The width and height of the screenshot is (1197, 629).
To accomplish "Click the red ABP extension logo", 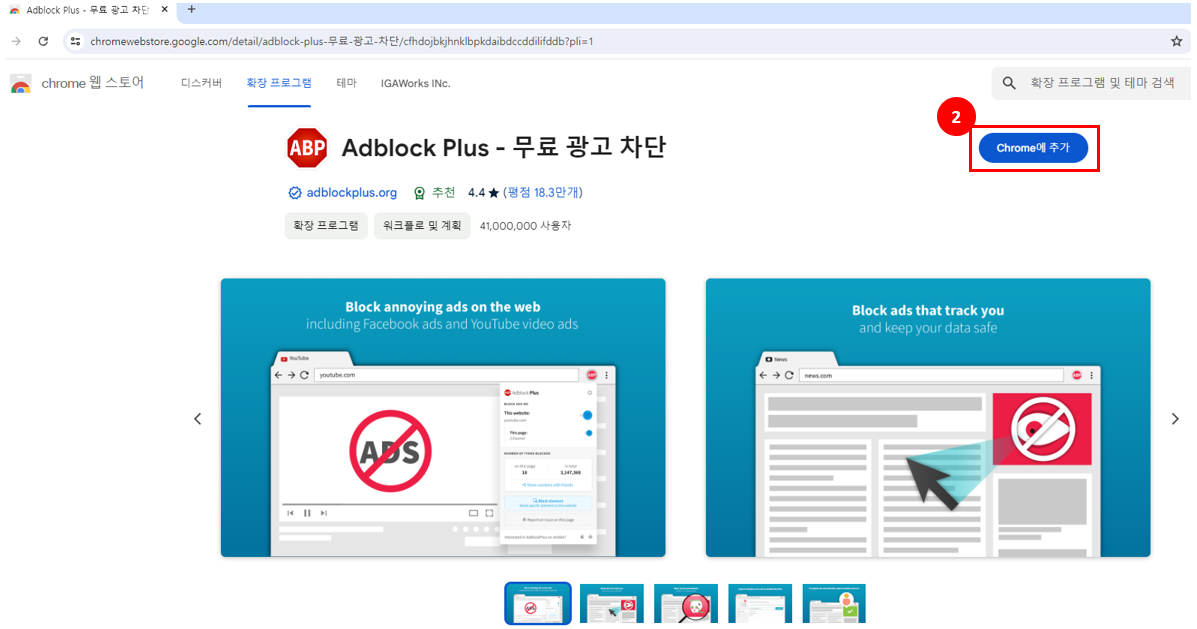I will (307, 147).
